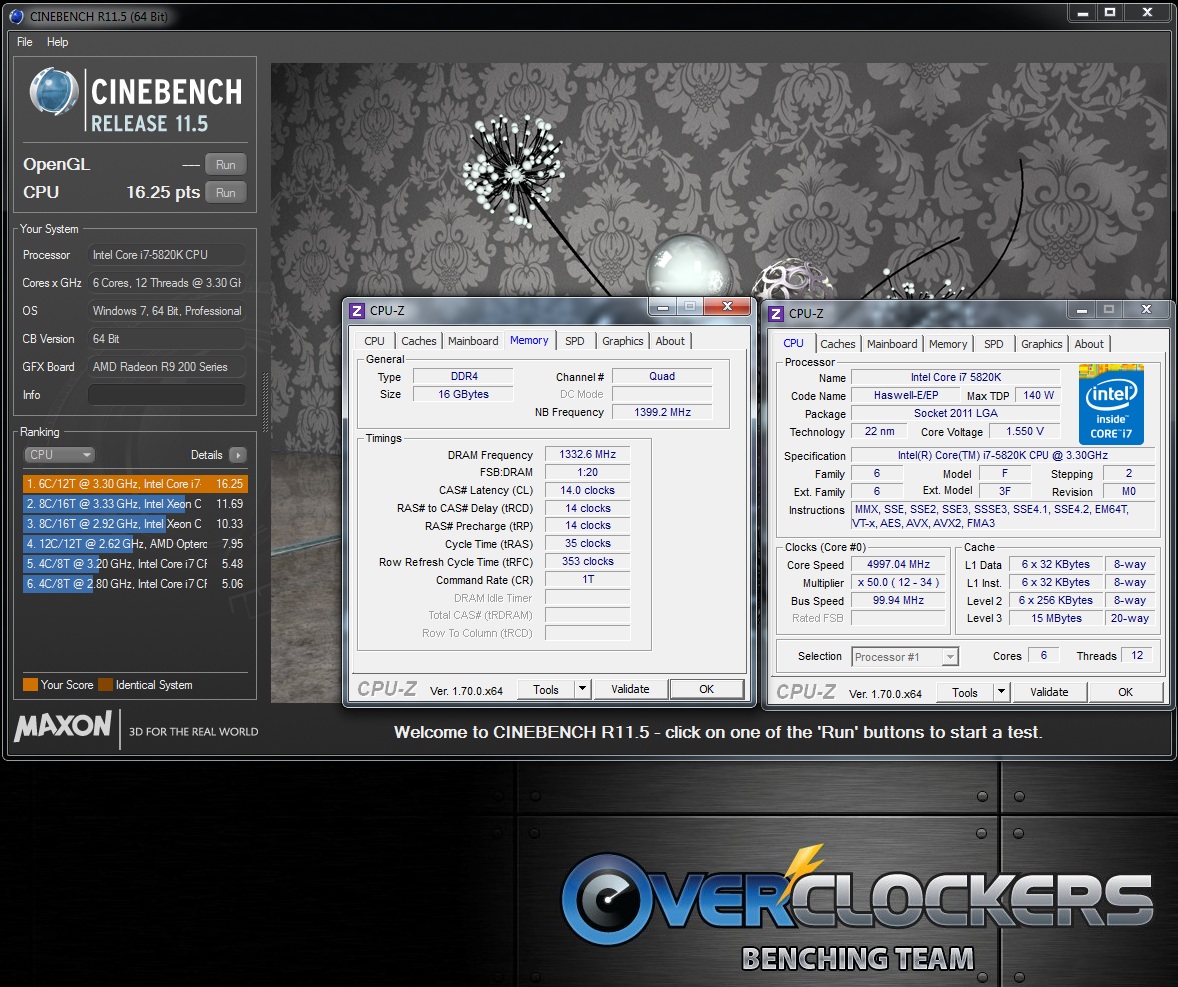Select ranking row 3 8C/16T @ 2.92 GHz Xeon
Screen dimensions: 1178x987
(x=135, y=524)
